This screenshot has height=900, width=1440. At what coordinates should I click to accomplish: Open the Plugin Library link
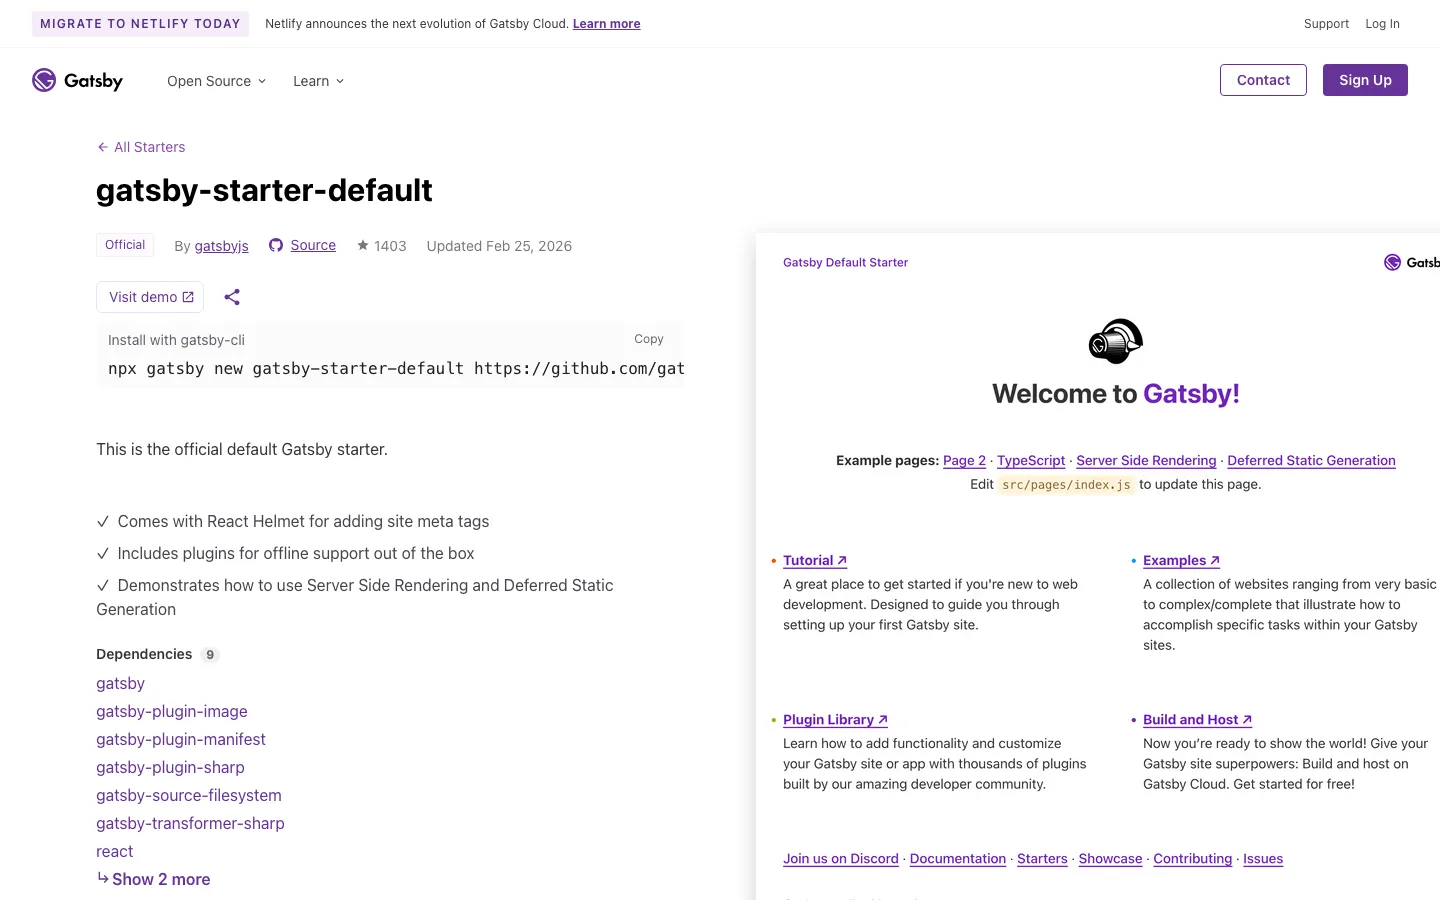pos(835,719)
